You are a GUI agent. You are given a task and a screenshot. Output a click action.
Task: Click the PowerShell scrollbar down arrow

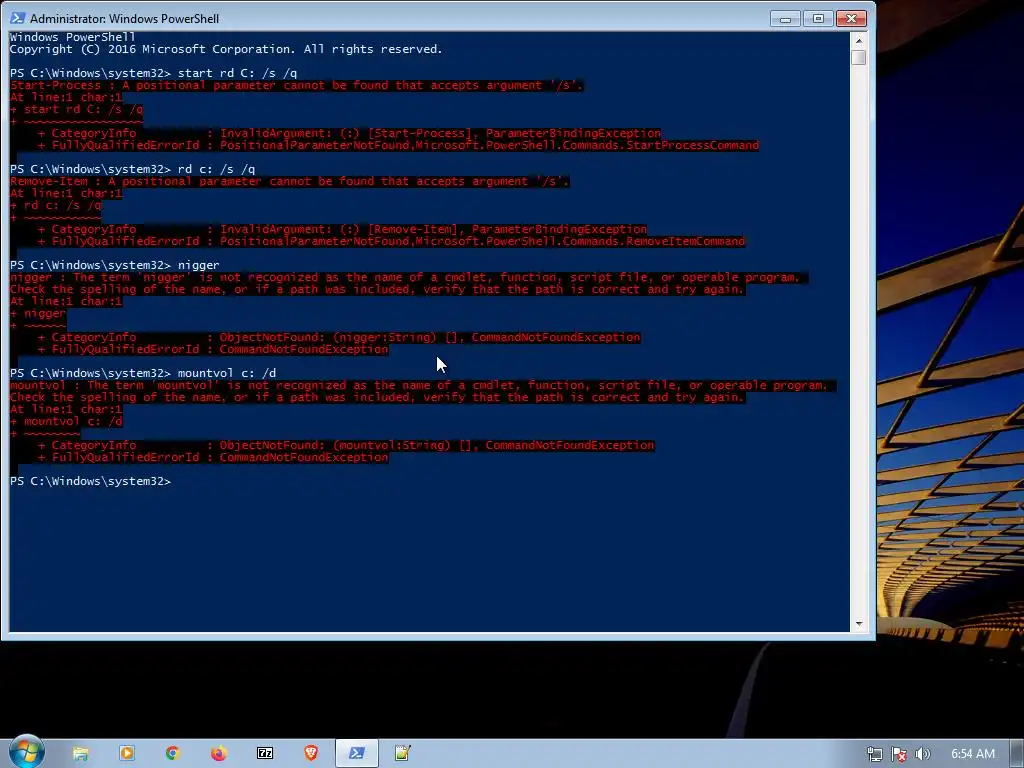tap(859, 624)
